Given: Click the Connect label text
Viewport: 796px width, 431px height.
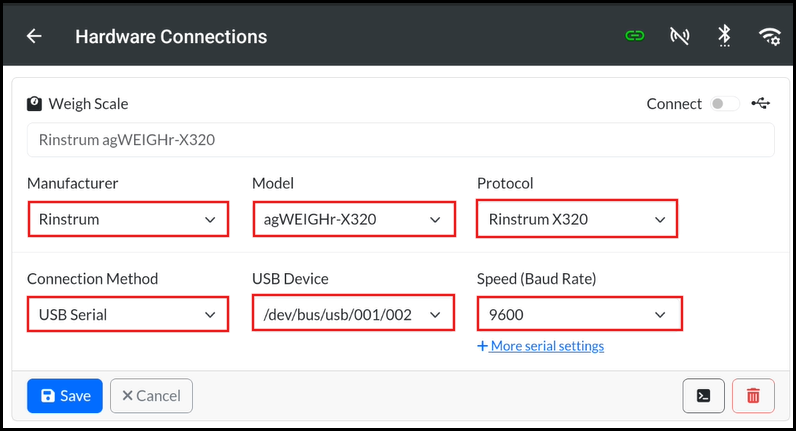Looking at the screenshot, I should point(674,104).
